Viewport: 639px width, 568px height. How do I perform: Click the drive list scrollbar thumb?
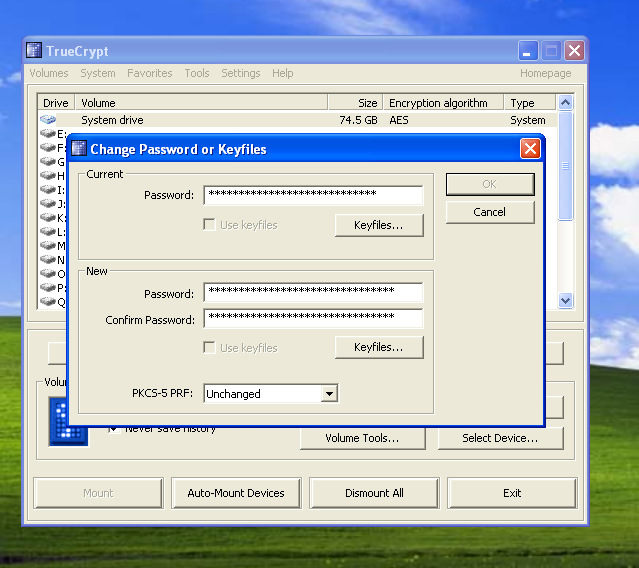[565, 166]
